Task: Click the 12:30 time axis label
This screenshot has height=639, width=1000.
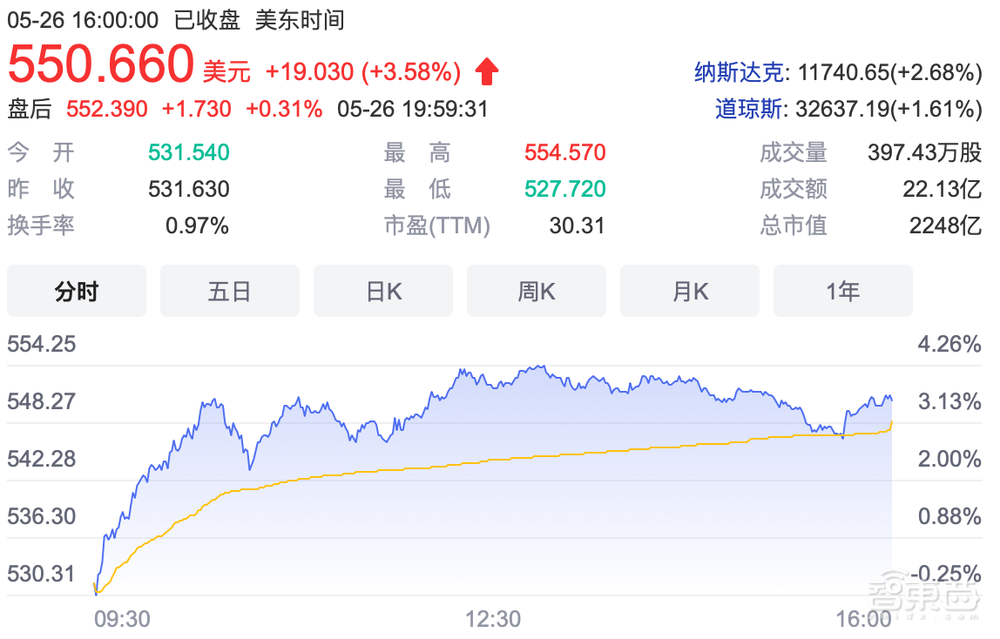Action: point(491,619)
